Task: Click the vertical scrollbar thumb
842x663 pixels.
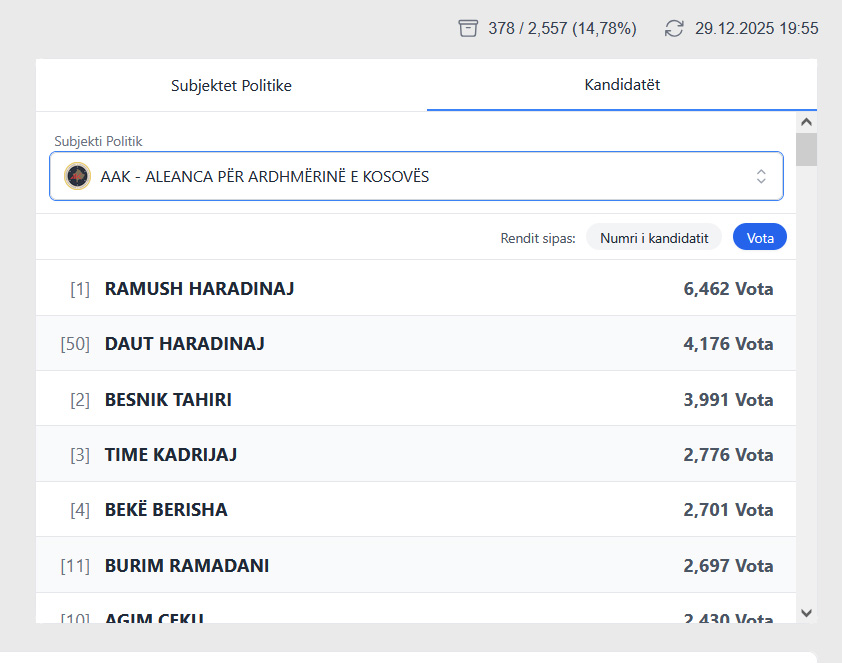Action: coord(806,149)
